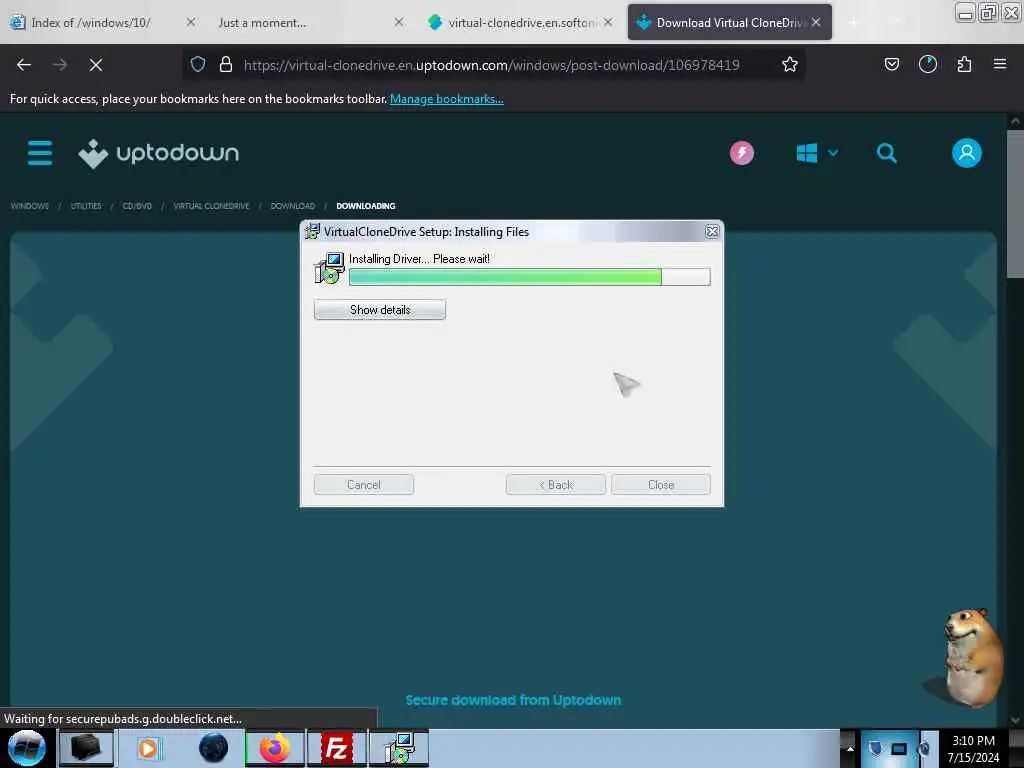Click the Uptodown logo

tap(159, 153)
